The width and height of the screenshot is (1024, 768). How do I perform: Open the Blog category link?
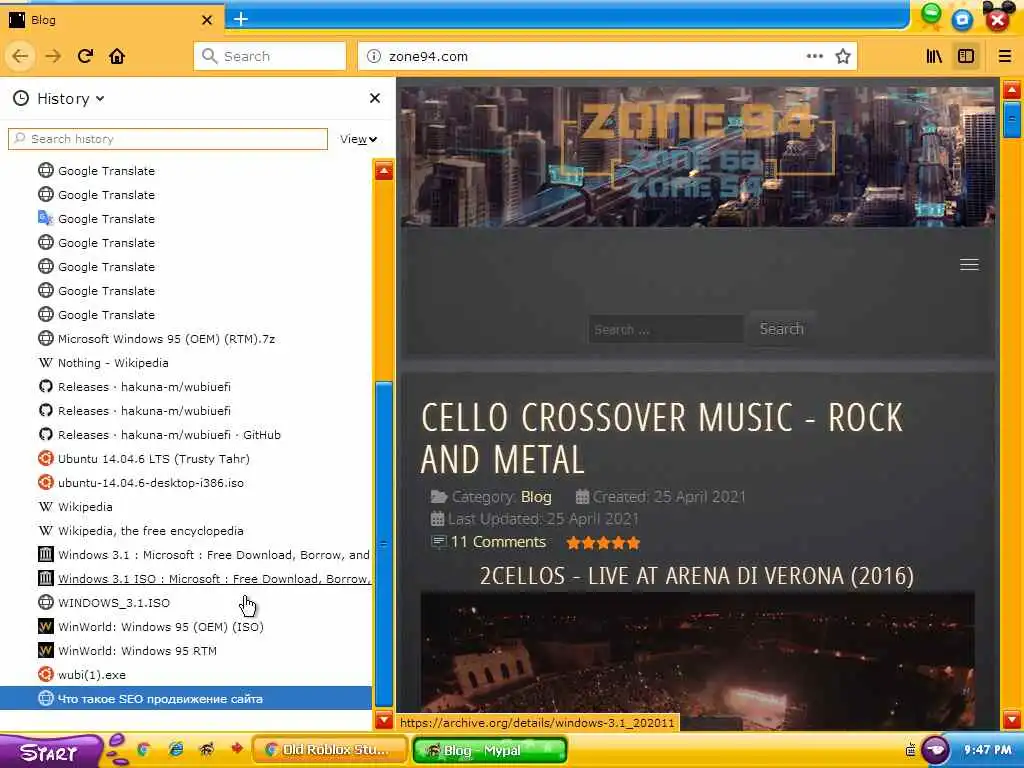[536, 497]
